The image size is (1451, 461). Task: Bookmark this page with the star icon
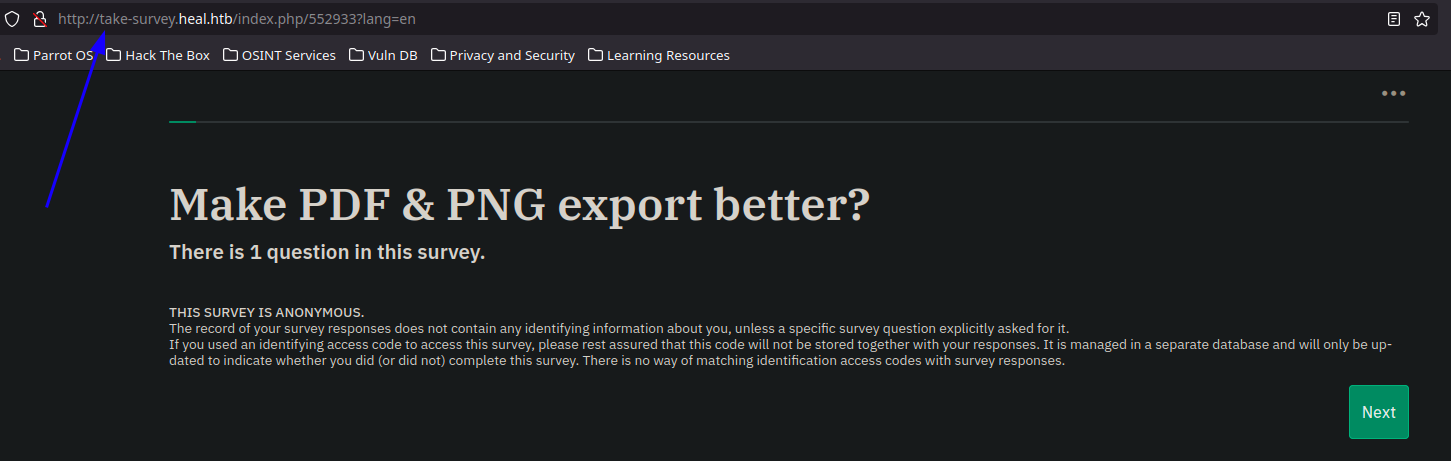pos(1422,19)
